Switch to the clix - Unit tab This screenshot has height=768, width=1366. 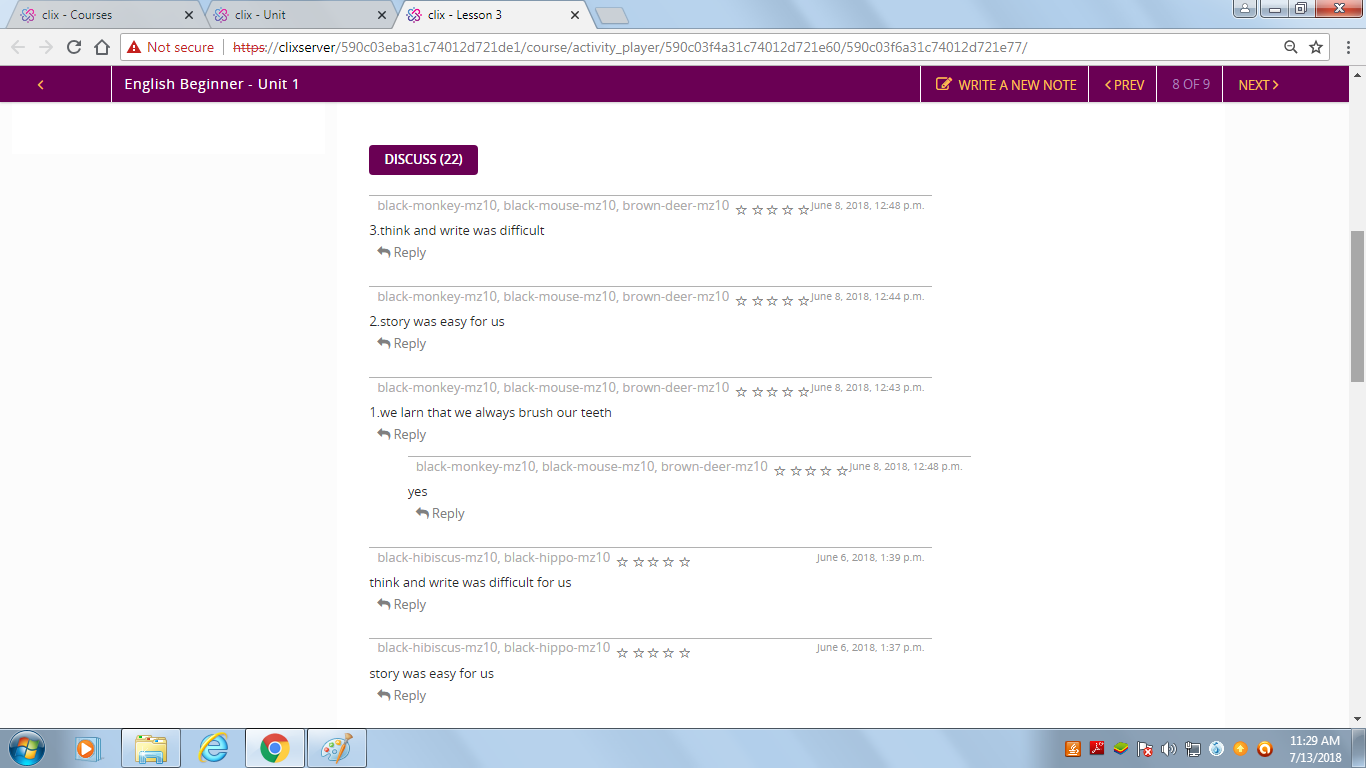pyautogui.click(x=300, y=15)
